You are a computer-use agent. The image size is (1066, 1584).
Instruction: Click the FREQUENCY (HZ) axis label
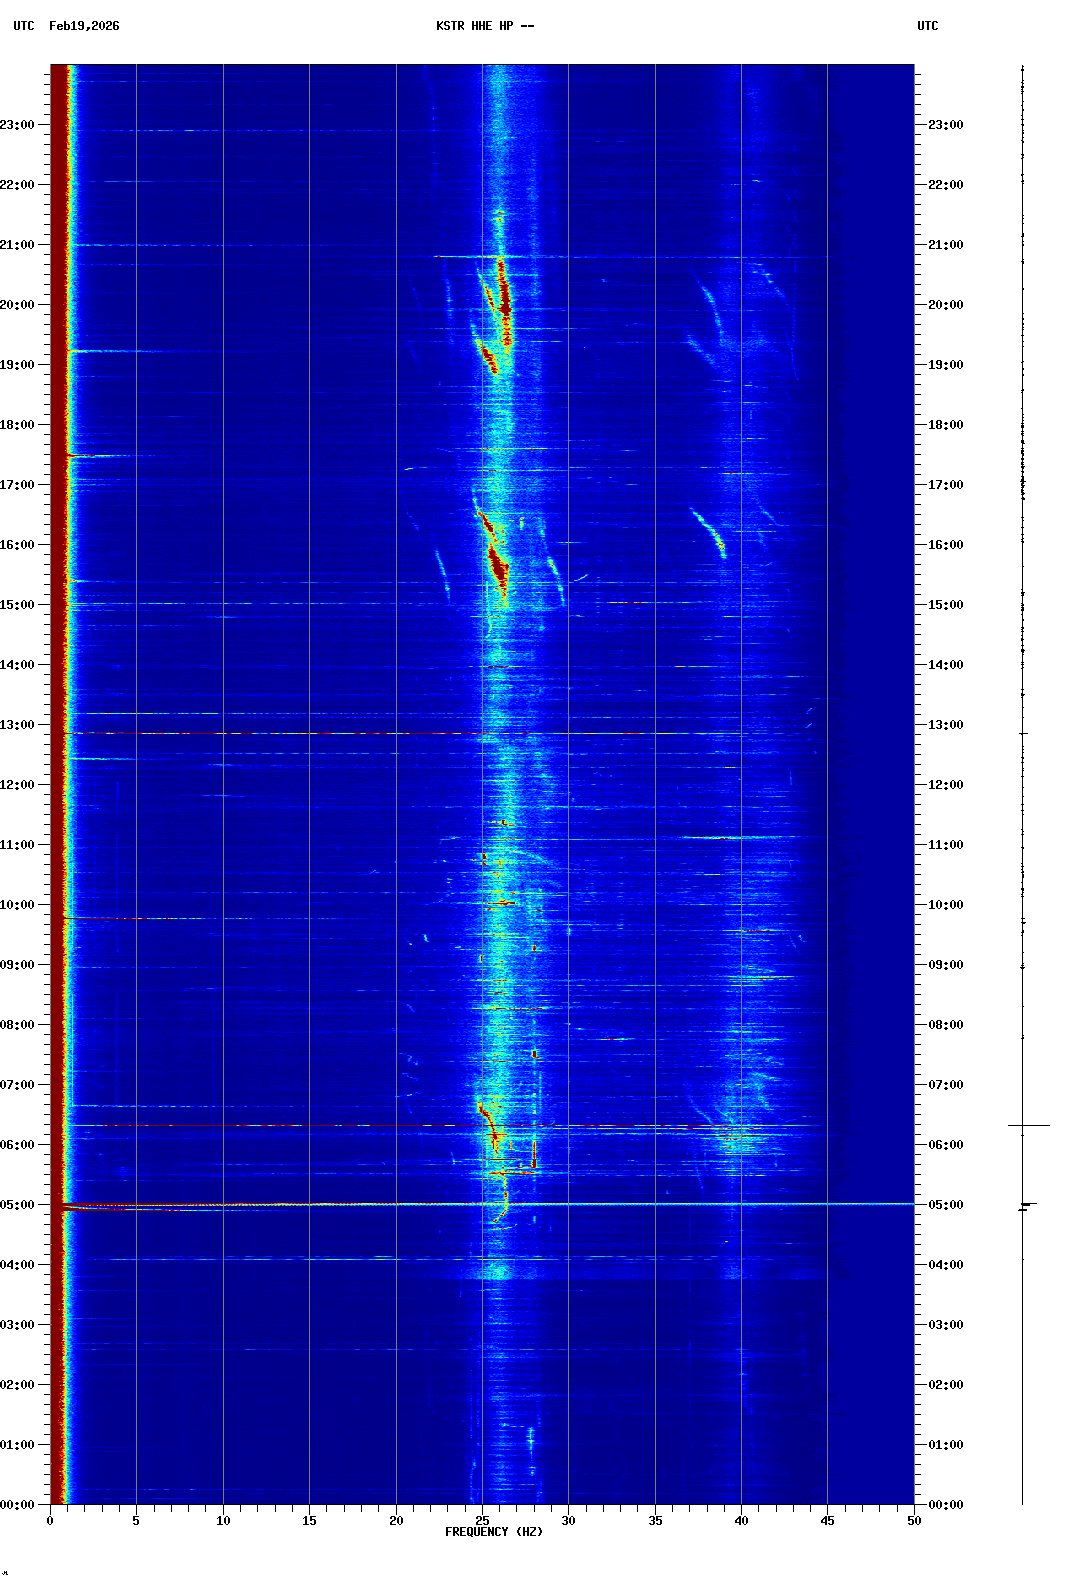tap(493, 1532)
